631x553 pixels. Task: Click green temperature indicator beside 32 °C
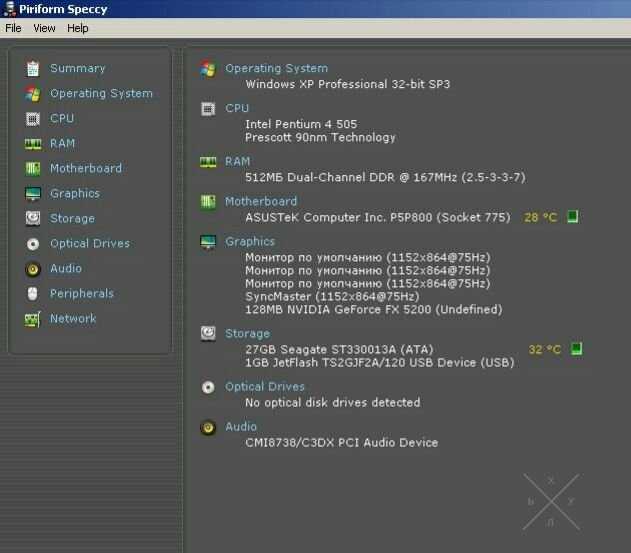577,349
